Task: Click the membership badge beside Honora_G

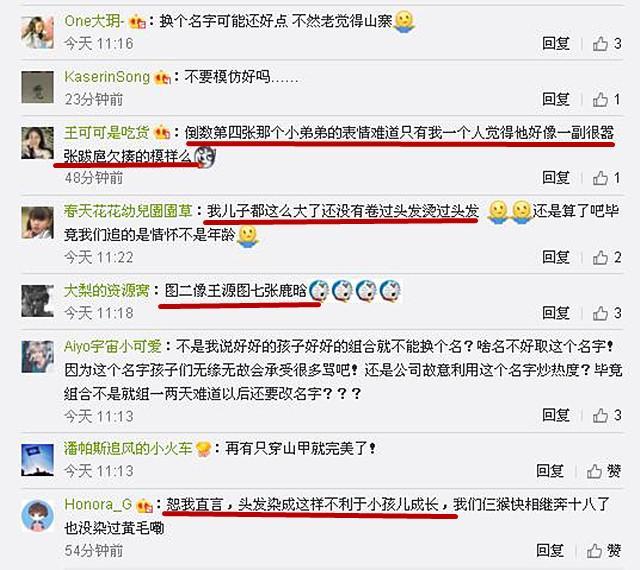Action: click(144, 505)
